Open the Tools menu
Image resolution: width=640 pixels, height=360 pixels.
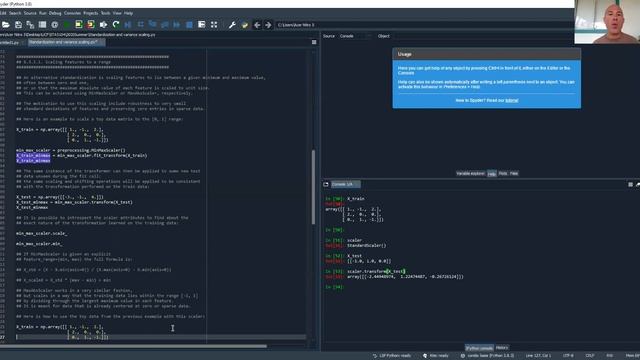tap(105, 13)
